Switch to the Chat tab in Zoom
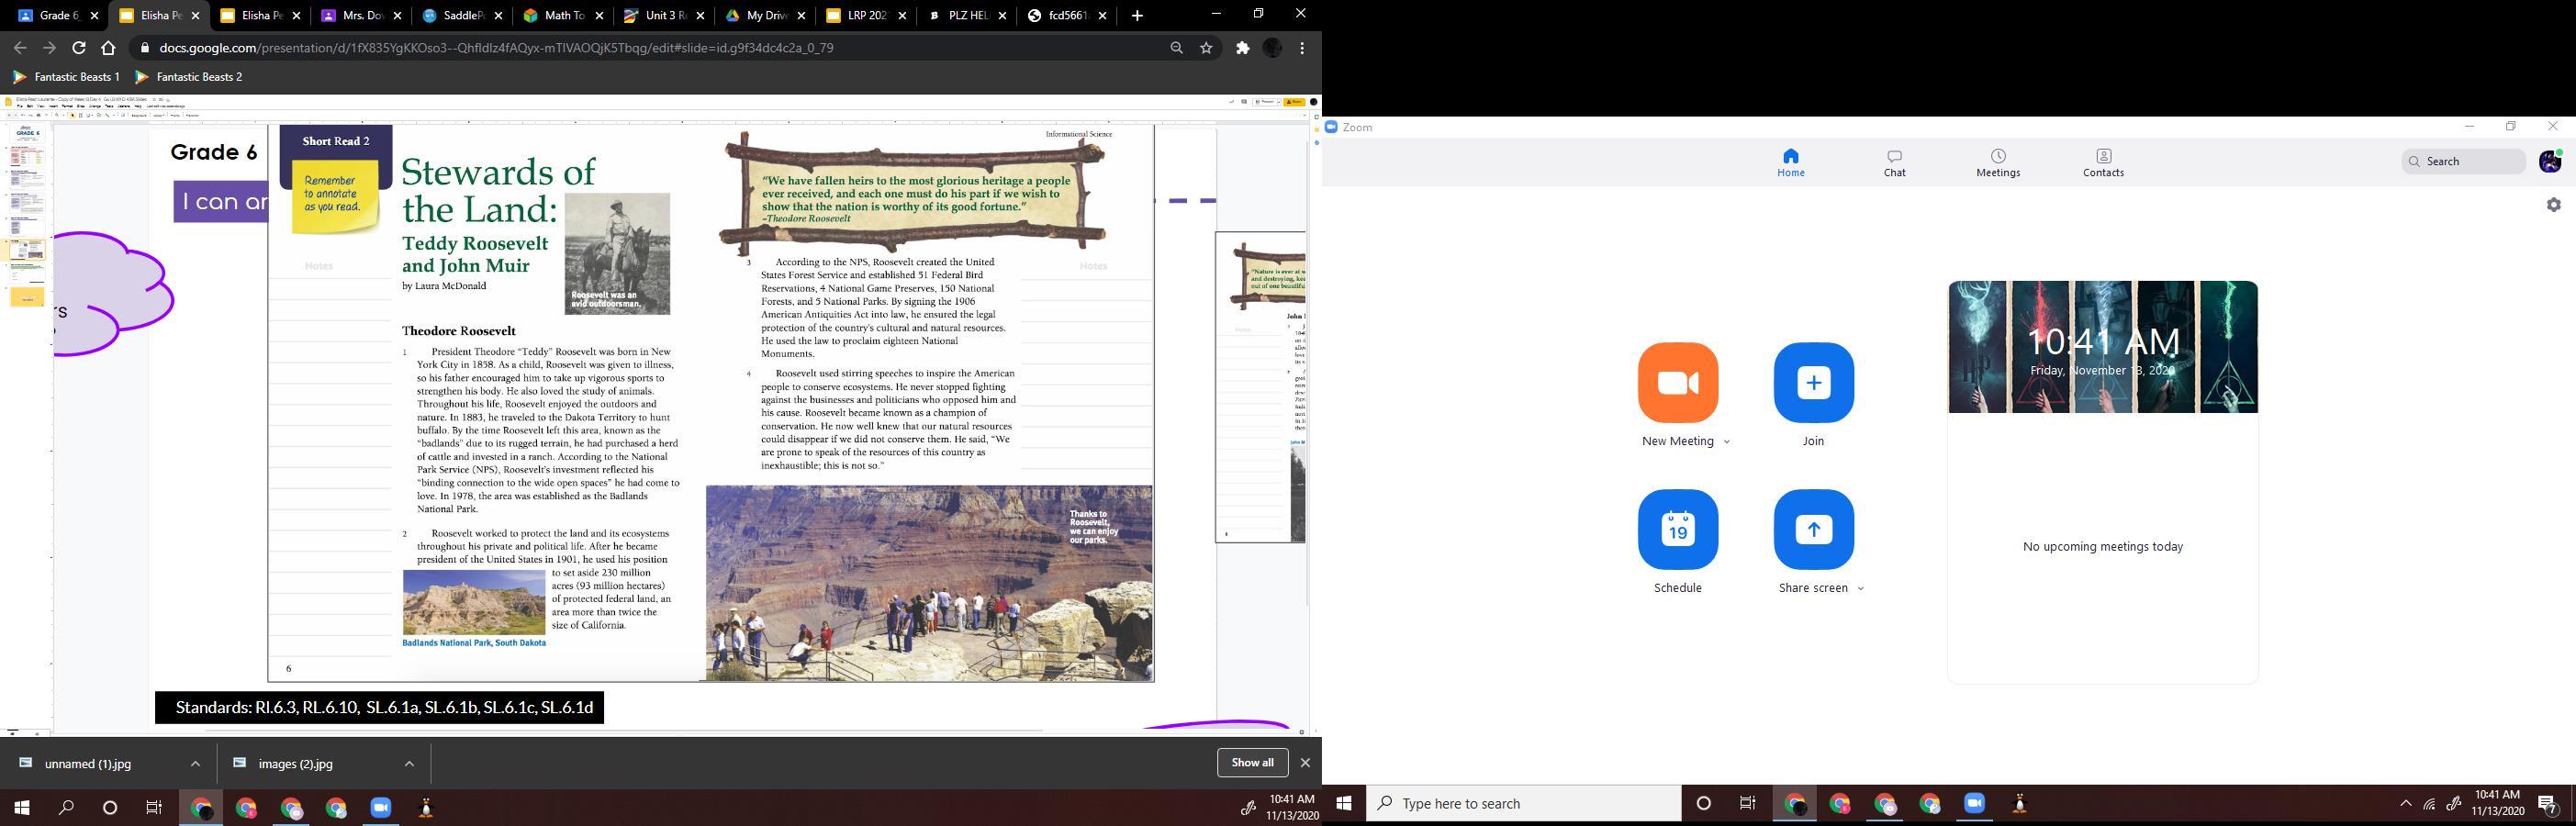The image size is (2576, 826). click(1894, 162)
